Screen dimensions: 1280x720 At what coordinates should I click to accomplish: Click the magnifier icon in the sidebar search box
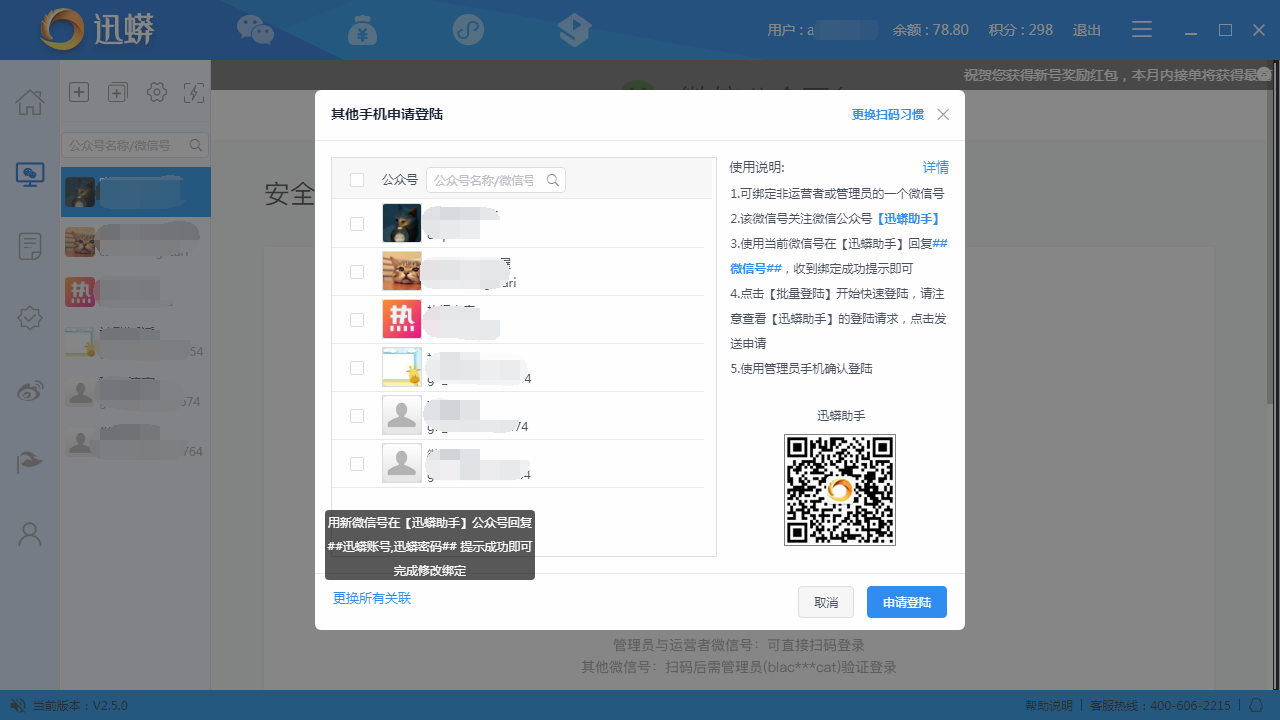point(196,146)
